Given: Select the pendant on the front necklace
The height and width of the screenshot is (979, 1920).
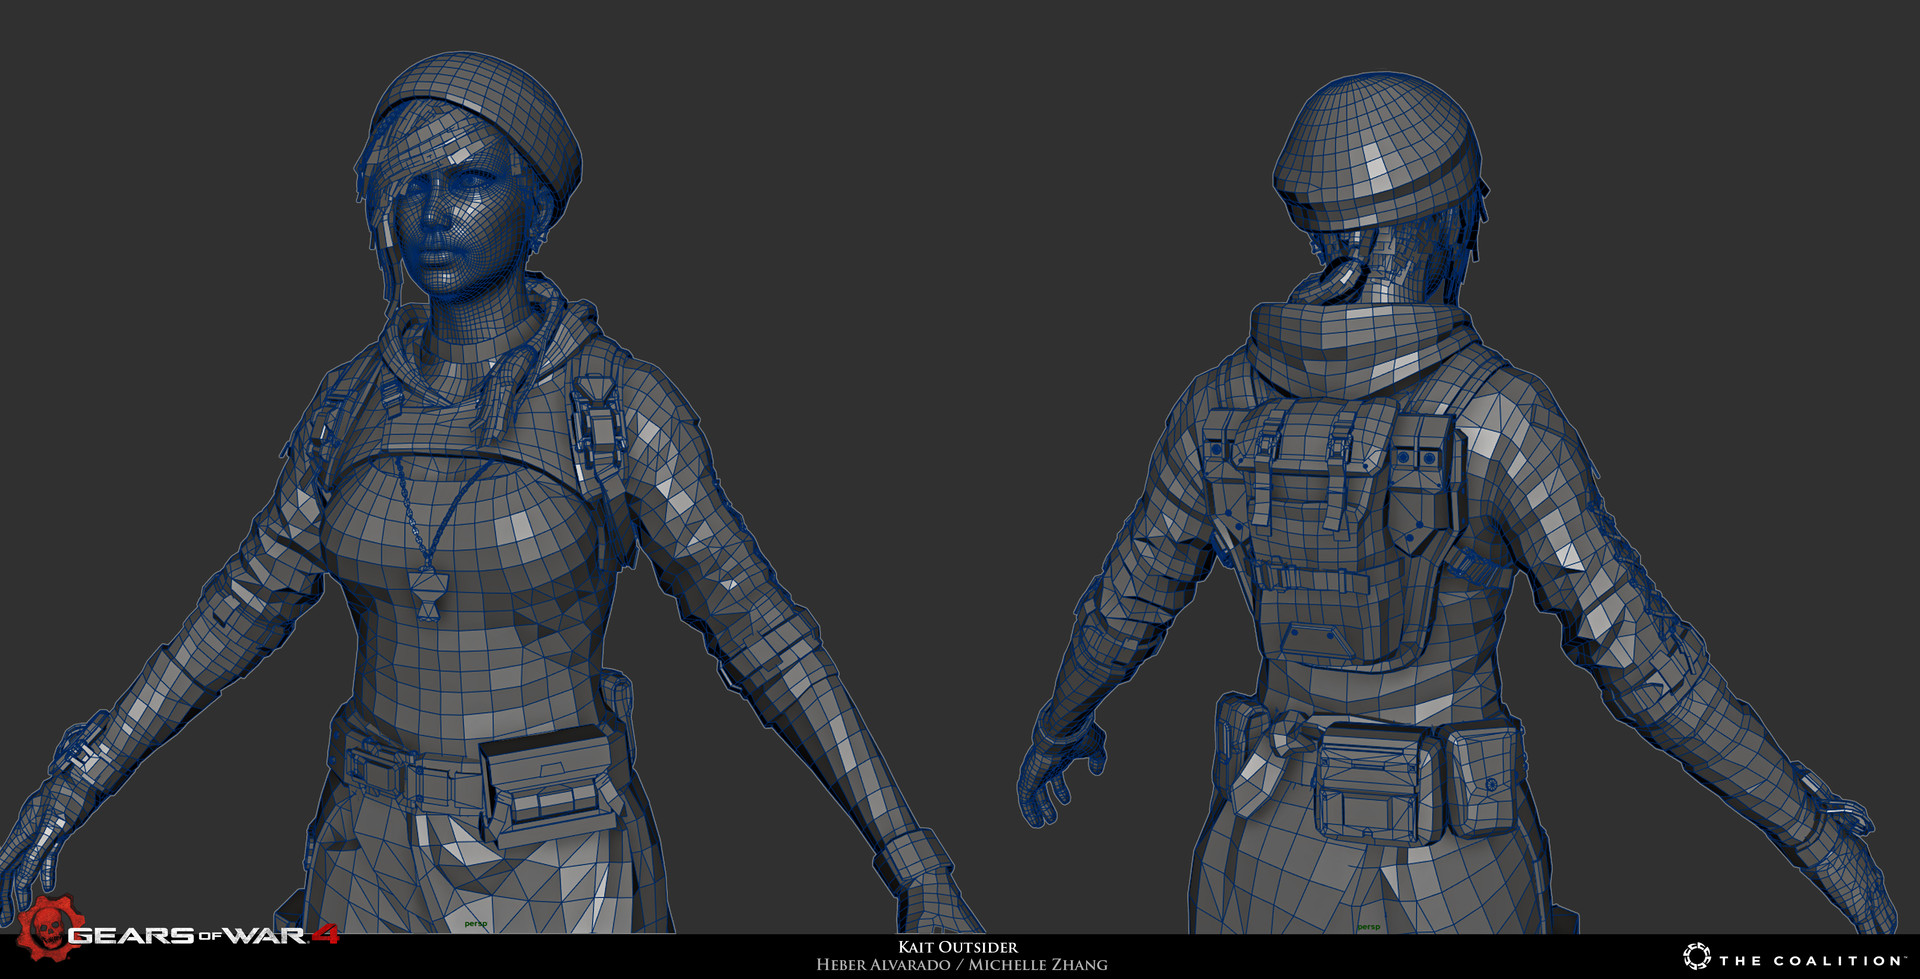Looking at the screenshot, I should pyautogui.click(x=428, y=596).
